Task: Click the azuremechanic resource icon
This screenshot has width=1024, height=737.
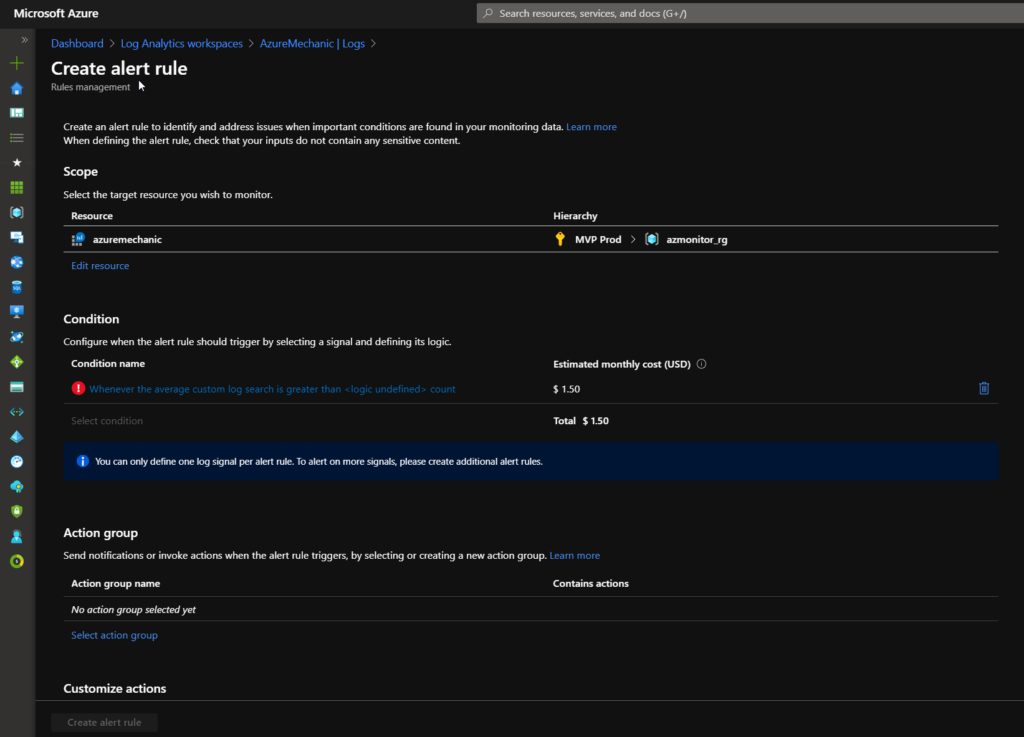Action: pyautogui.click(x=78, y=240)
